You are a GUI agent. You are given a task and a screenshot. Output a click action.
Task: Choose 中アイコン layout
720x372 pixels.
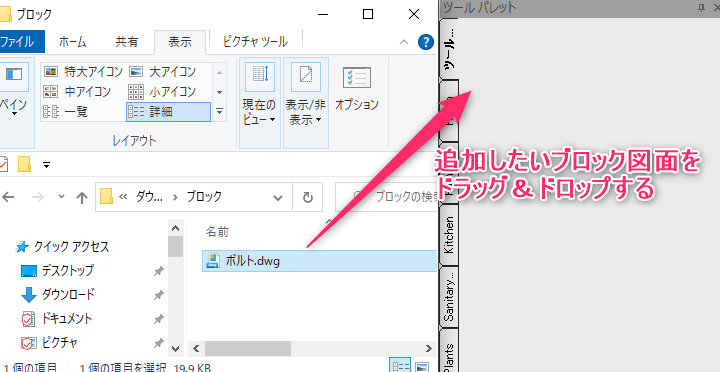[x=77, y=92]
